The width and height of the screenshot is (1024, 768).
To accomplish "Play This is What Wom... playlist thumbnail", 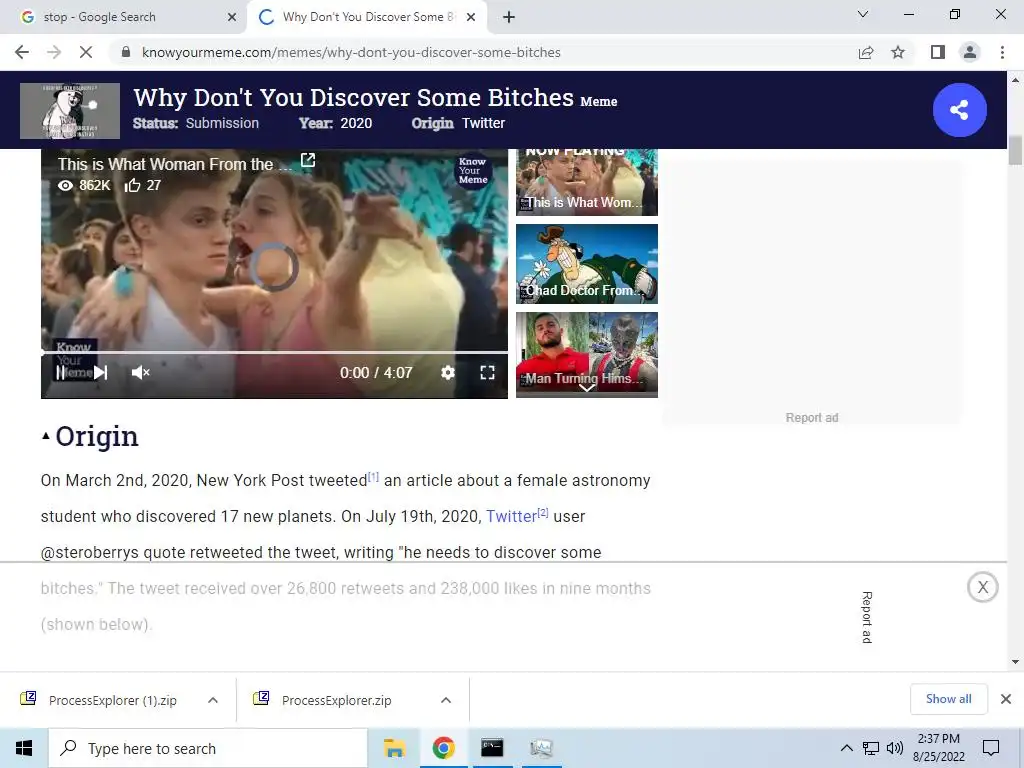I will tap(586, 182).
